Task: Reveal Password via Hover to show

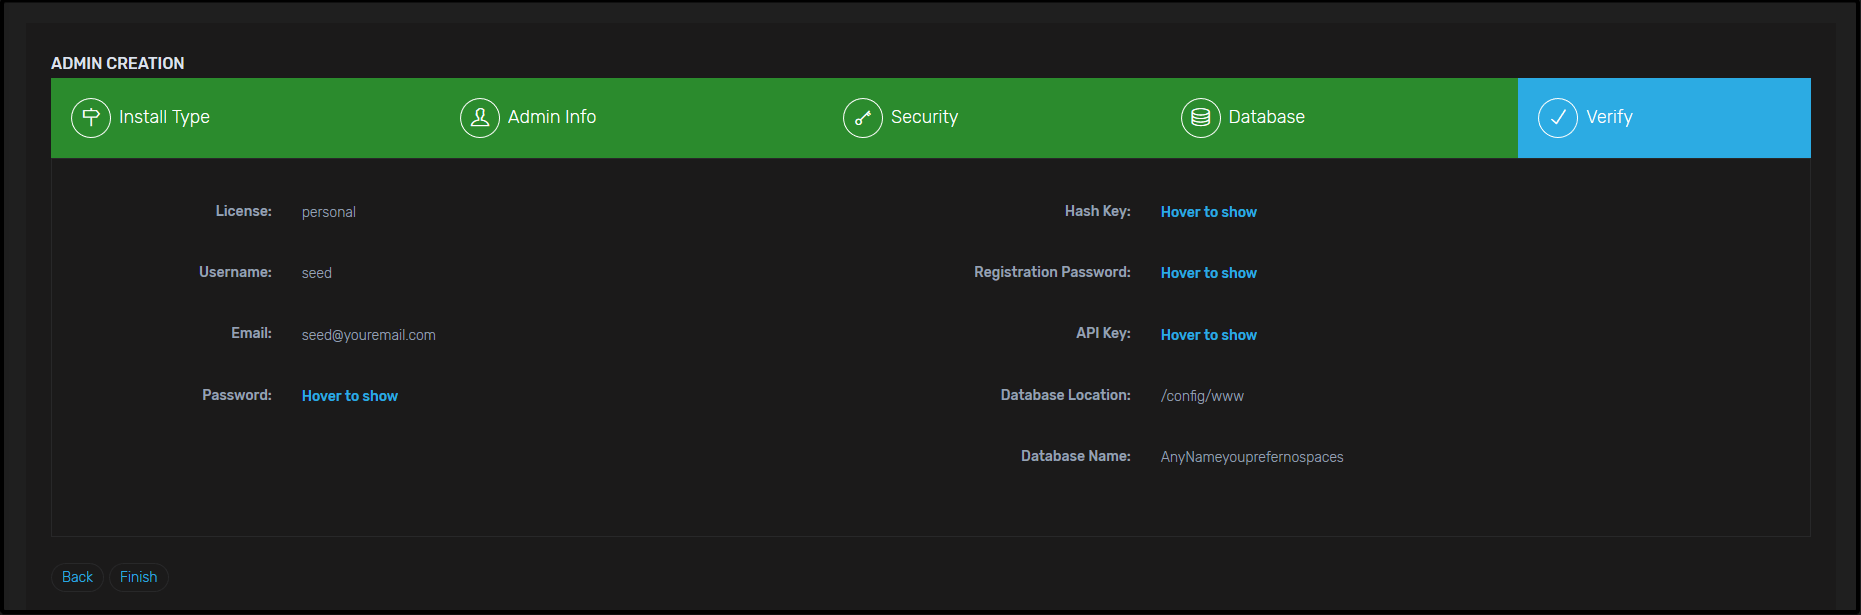Action: pyautogui.click(x=349, y=396)
